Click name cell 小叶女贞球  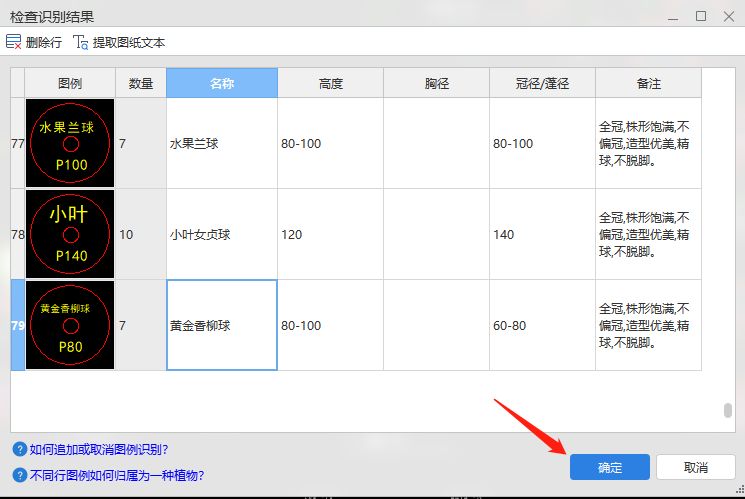click(222, 234)
